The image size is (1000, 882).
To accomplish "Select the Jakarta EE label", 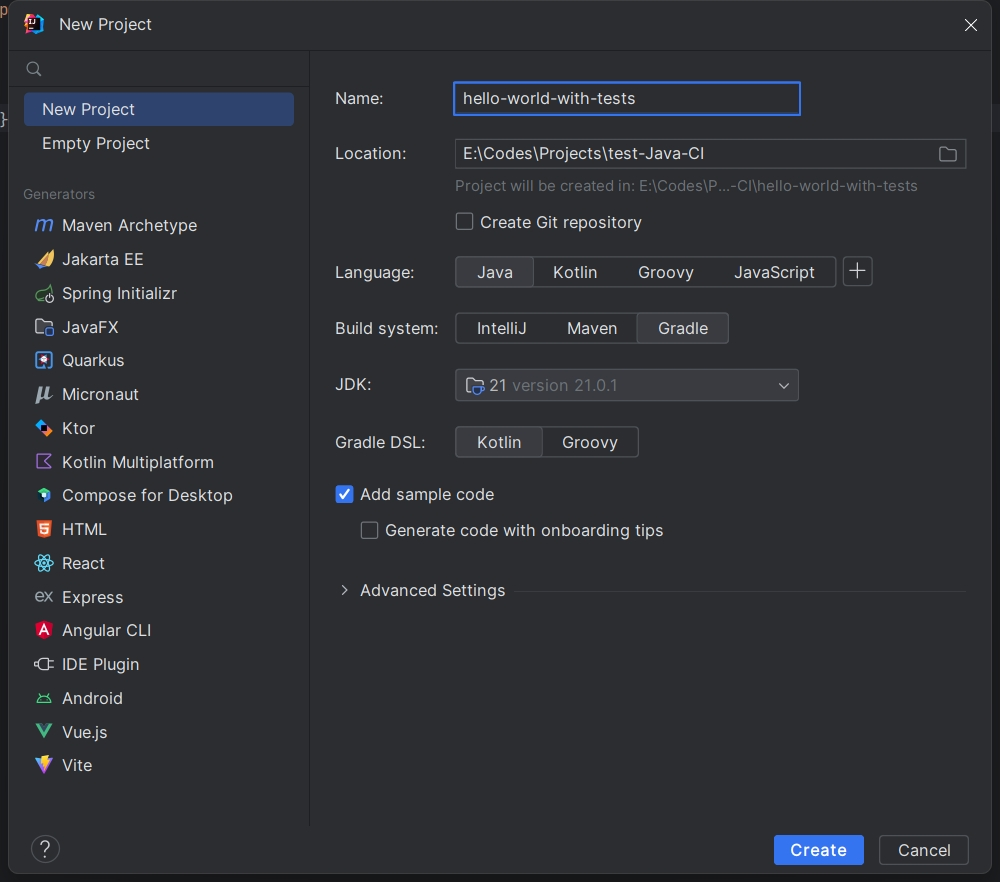I will tap(103, 259).
